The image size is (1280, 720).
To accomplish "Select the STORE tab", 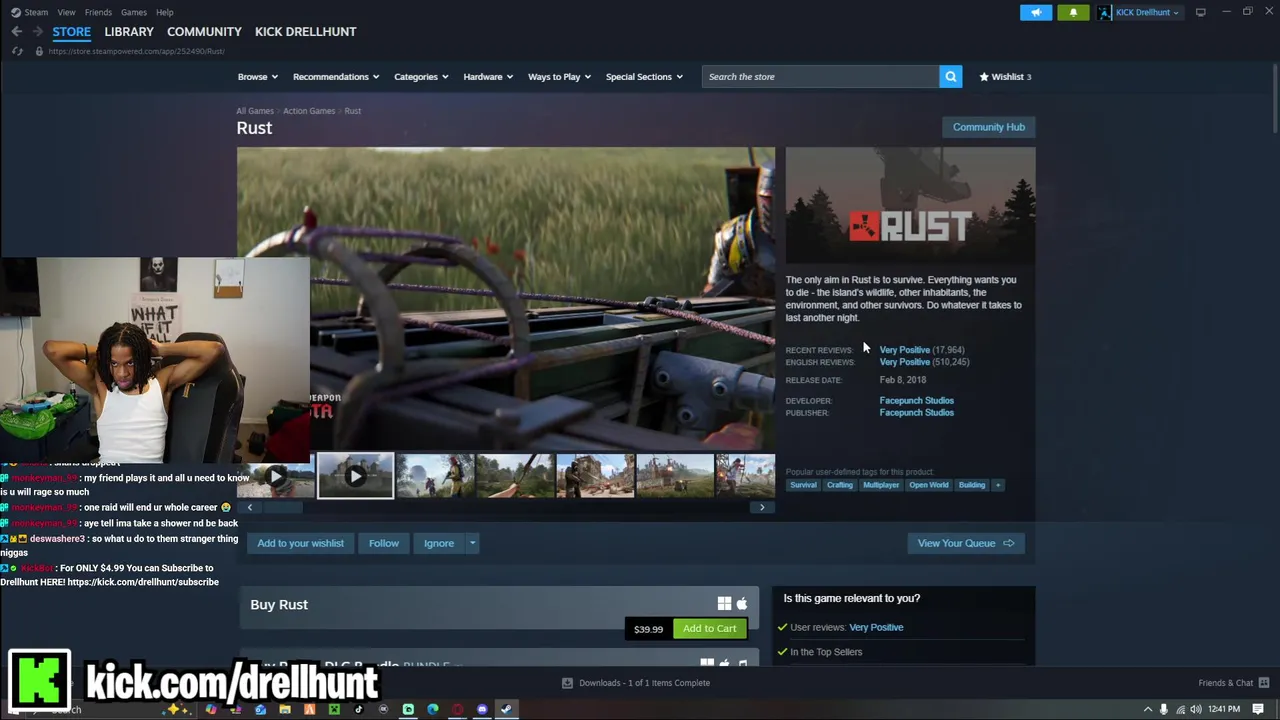I will tap(71, 32).
